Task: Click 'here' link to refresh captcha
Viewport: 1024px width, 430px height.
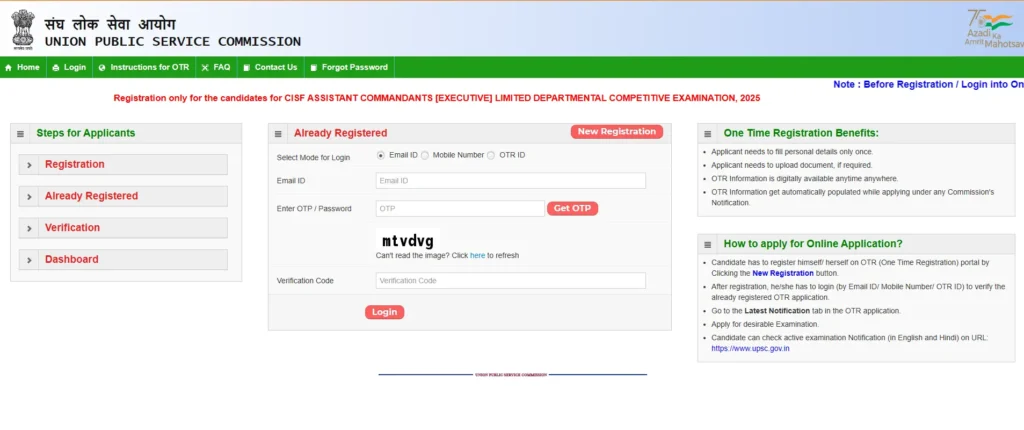Action: click(x=477, y=256)
